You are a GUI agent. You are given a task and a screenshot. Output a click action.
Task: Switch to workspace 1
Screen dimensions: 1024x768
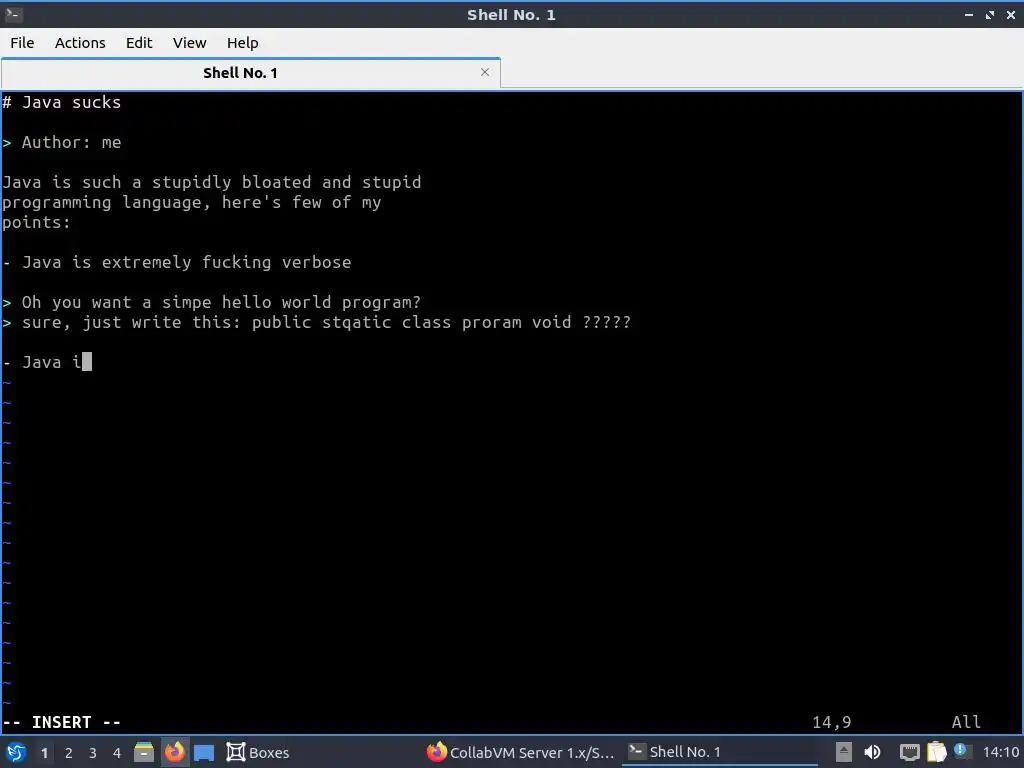(x=44, y=753)
